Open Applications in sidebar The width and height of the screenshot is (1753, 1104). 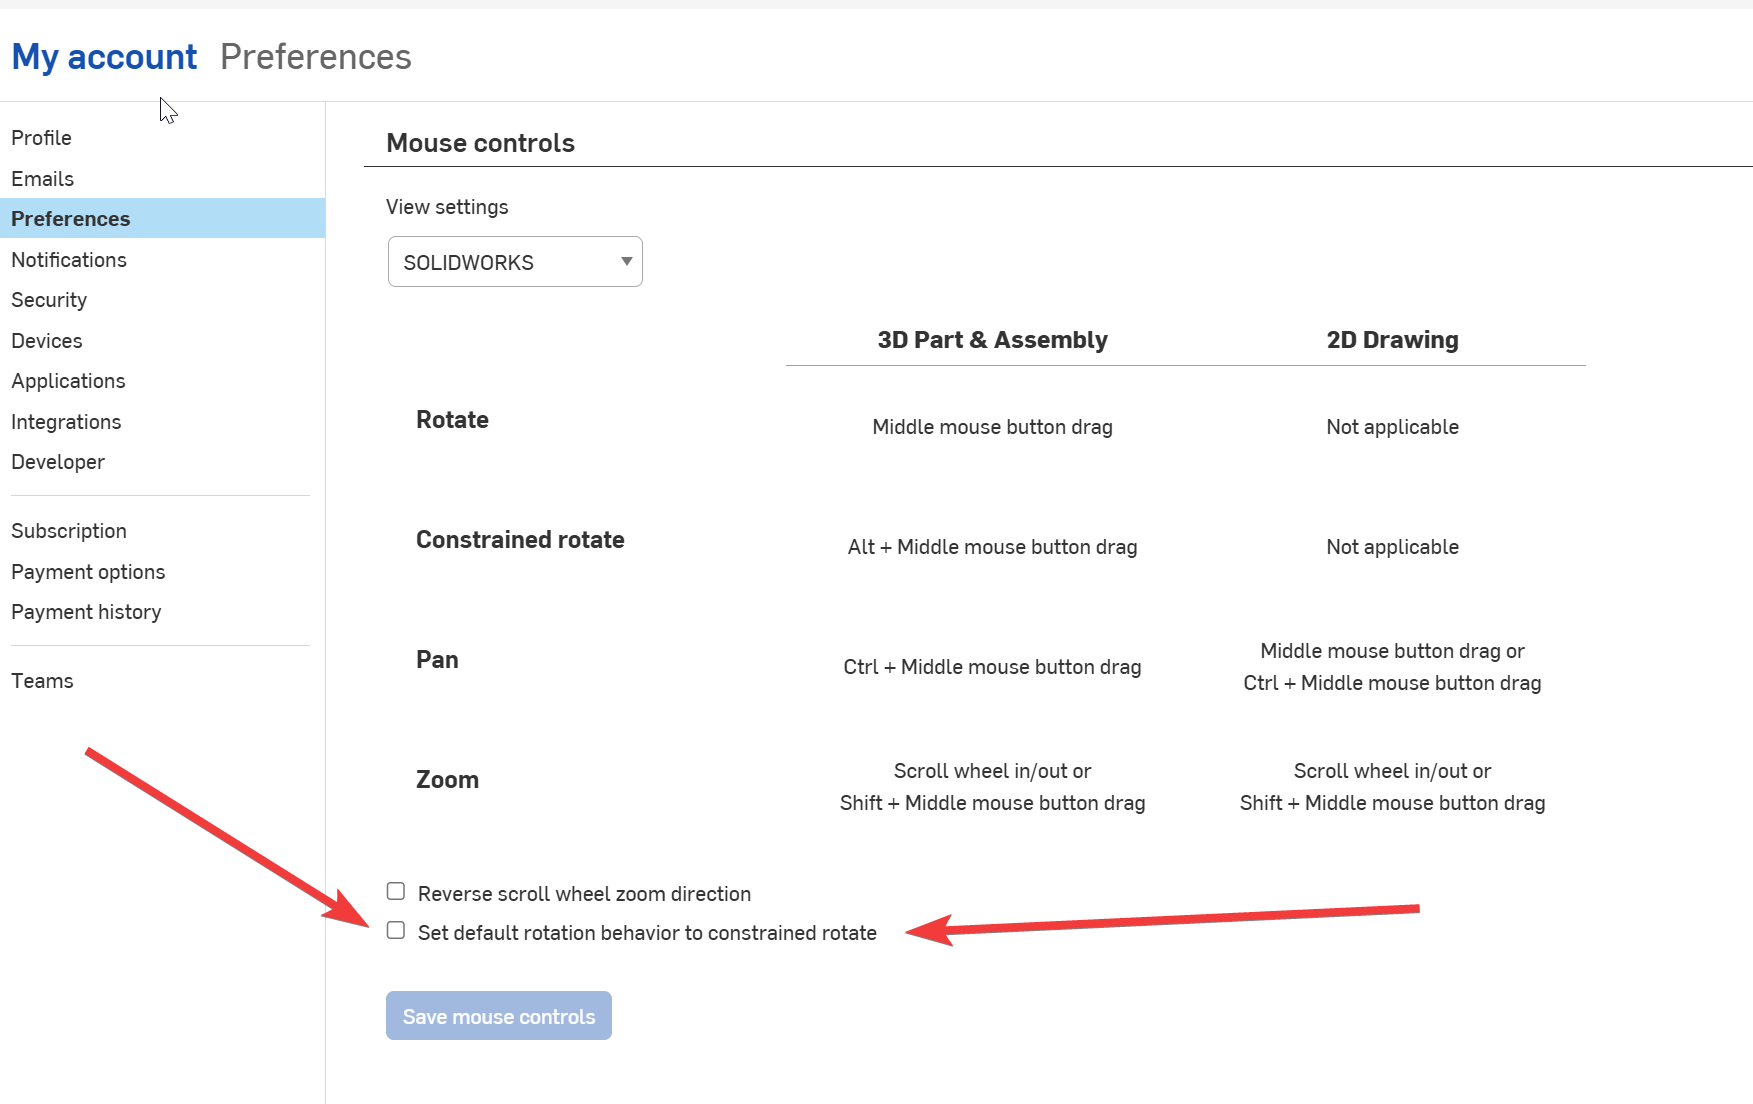(x=68, y=381)
